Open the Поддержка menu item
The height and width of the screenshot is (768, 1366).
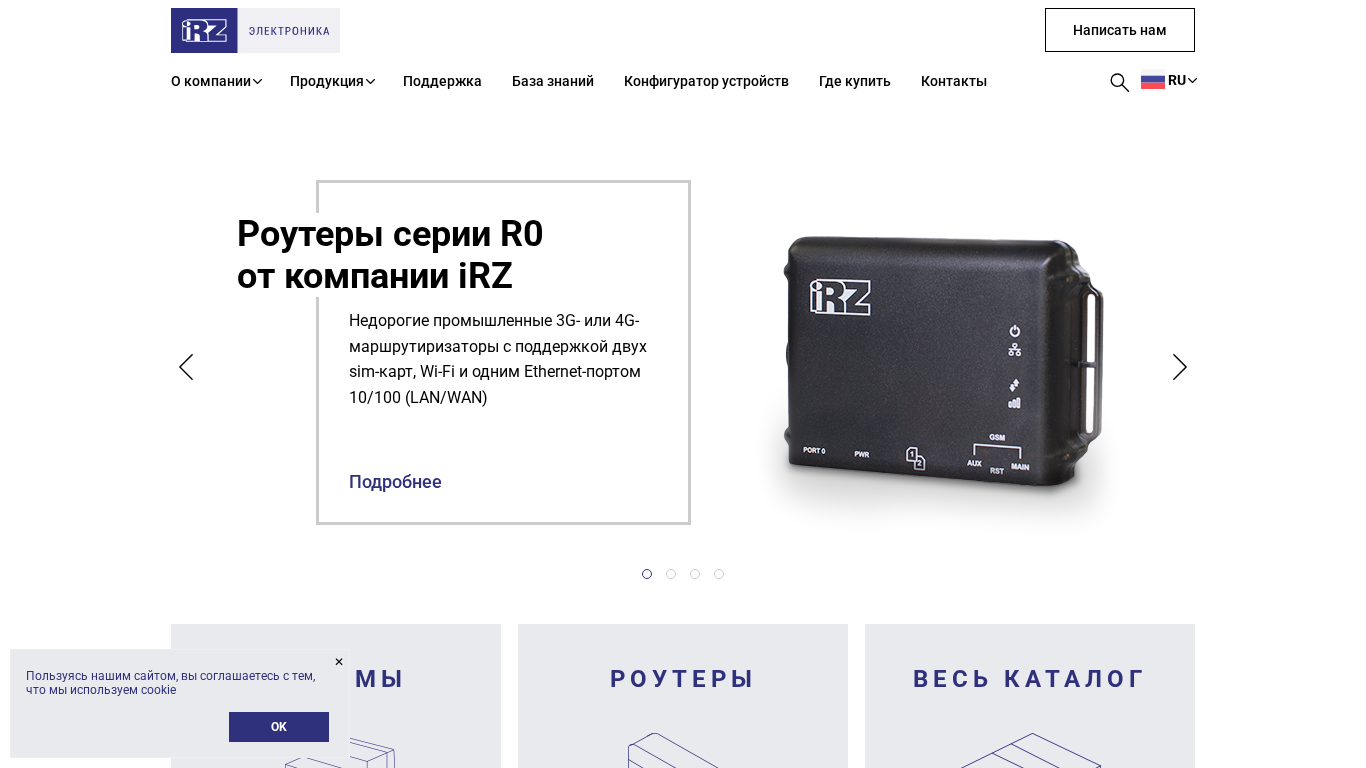(x=442, y=81)
